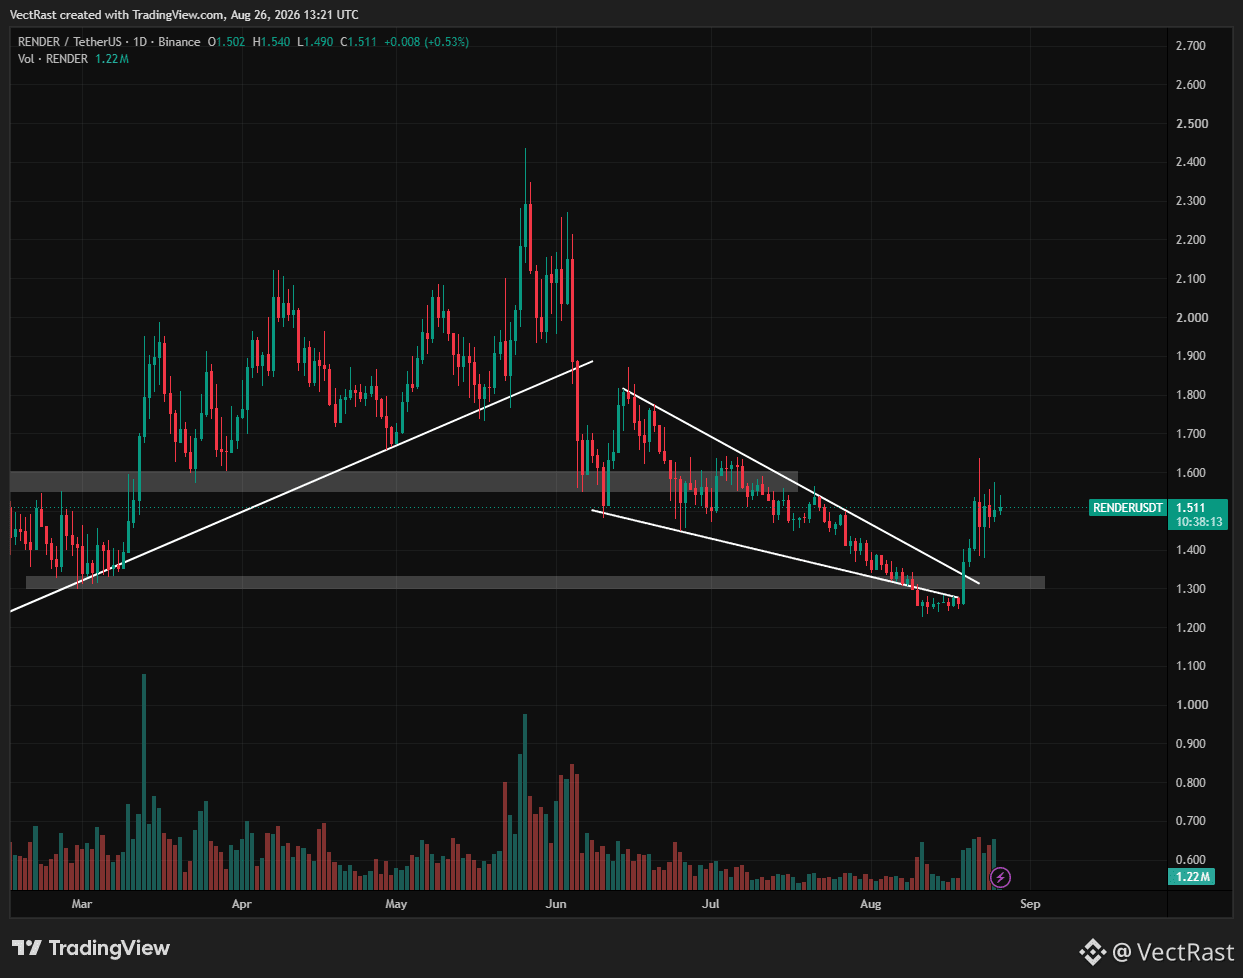Viewport: 1243px width, 978px height.
Task: Click the May label on time axis
Action: click(x=396, y=904)
